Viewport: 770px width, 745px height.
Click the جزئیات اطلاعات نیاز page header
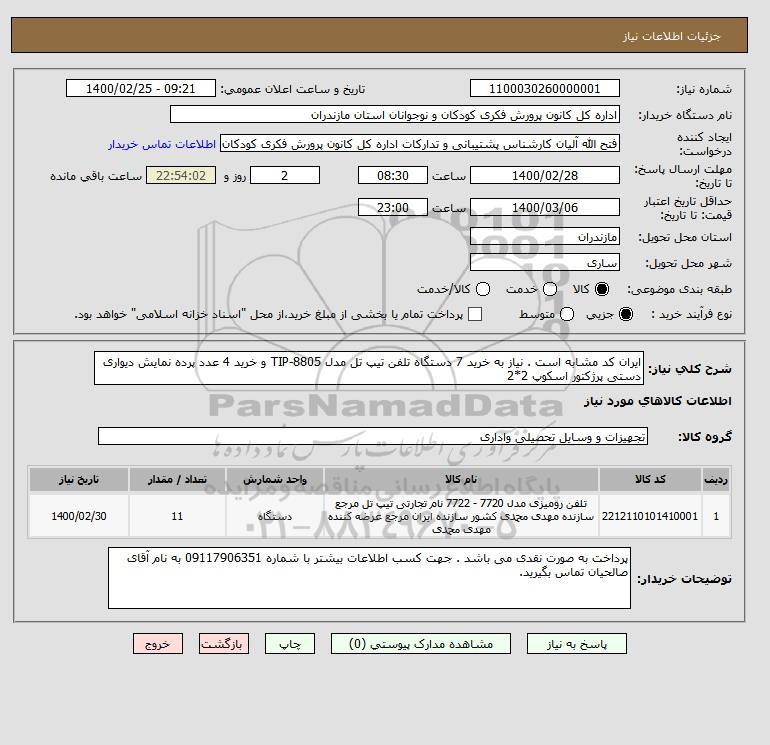[x=671, y=37]
